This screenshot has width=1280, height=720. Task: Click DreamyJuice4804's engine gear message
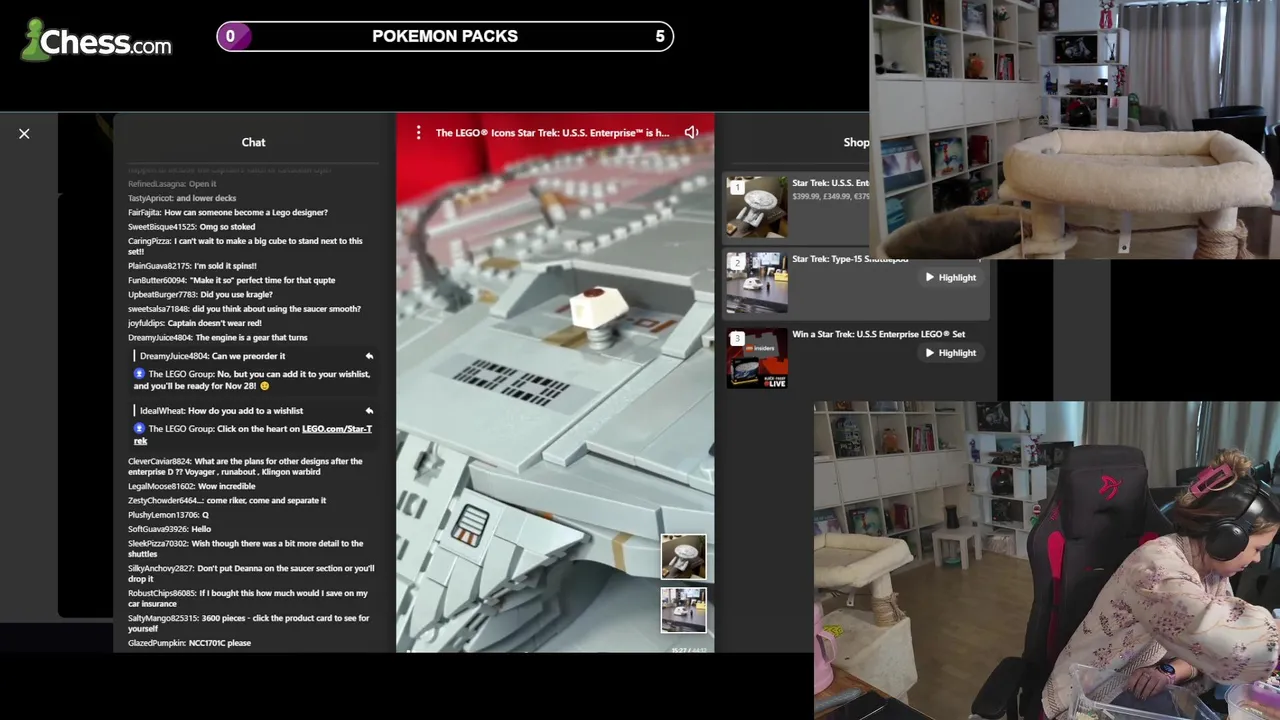pos(218,338)
